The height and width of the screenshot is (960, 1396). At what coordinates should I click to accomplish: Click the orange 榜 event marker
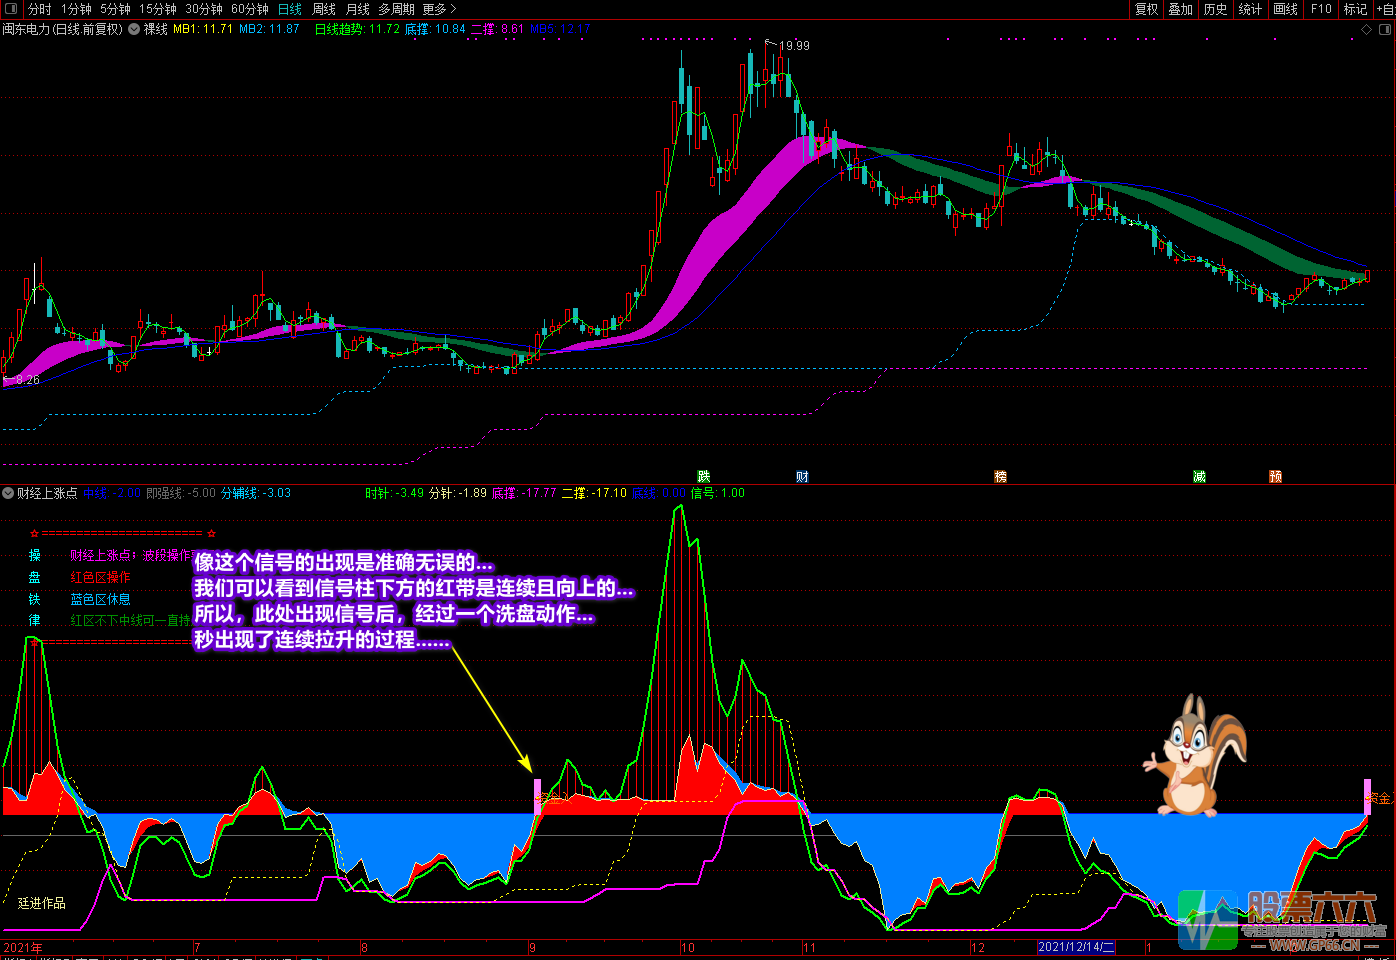[1000, 477]
